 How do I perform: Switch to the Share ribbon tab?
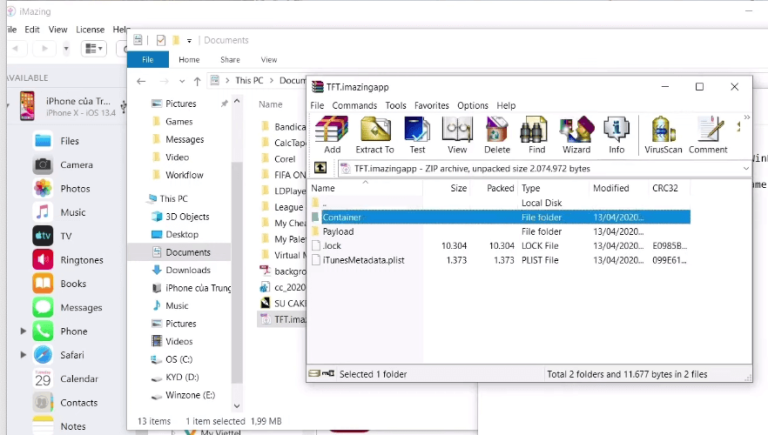click(229, 60)
